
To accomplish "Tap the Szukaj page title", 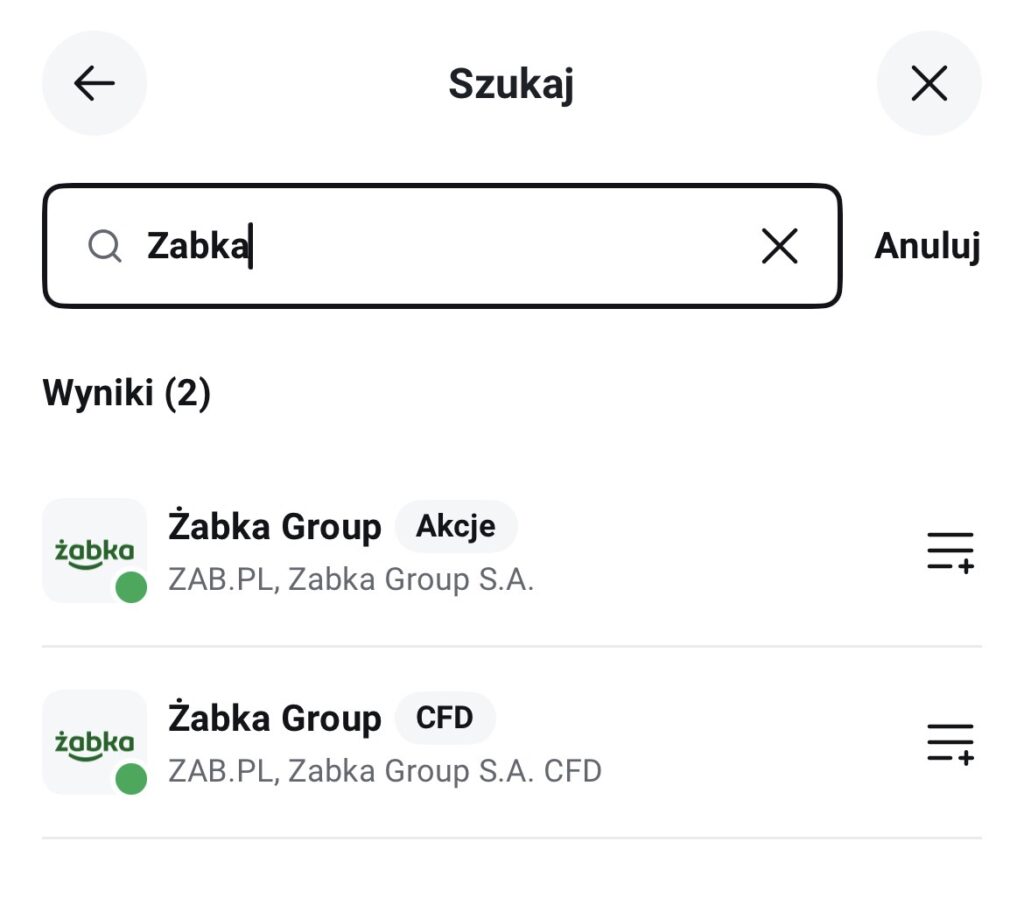I will pyautogui.click(x=511, y=84).
